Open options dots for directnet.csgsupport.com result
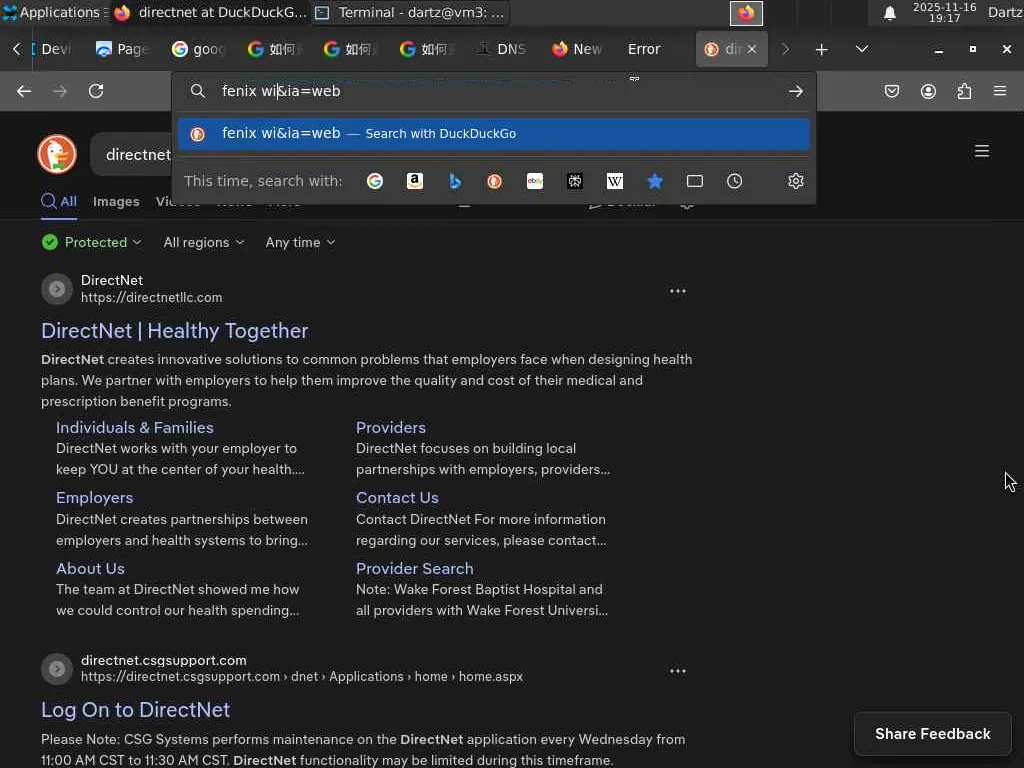Image resolution: width=1024 pixels, height=768 pixels. click(678, 671)
